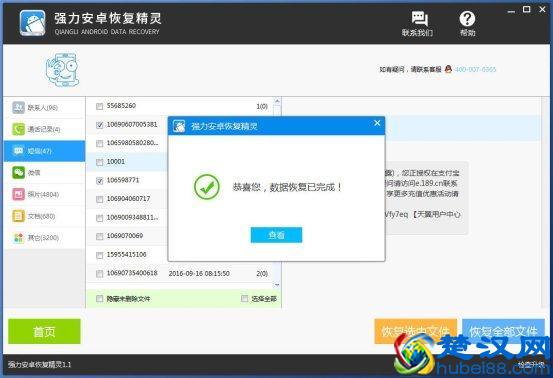Click the green 通话记录 phone icon
Image resolution: width=553 pixels, height=378 pixels.
(18, 129)
